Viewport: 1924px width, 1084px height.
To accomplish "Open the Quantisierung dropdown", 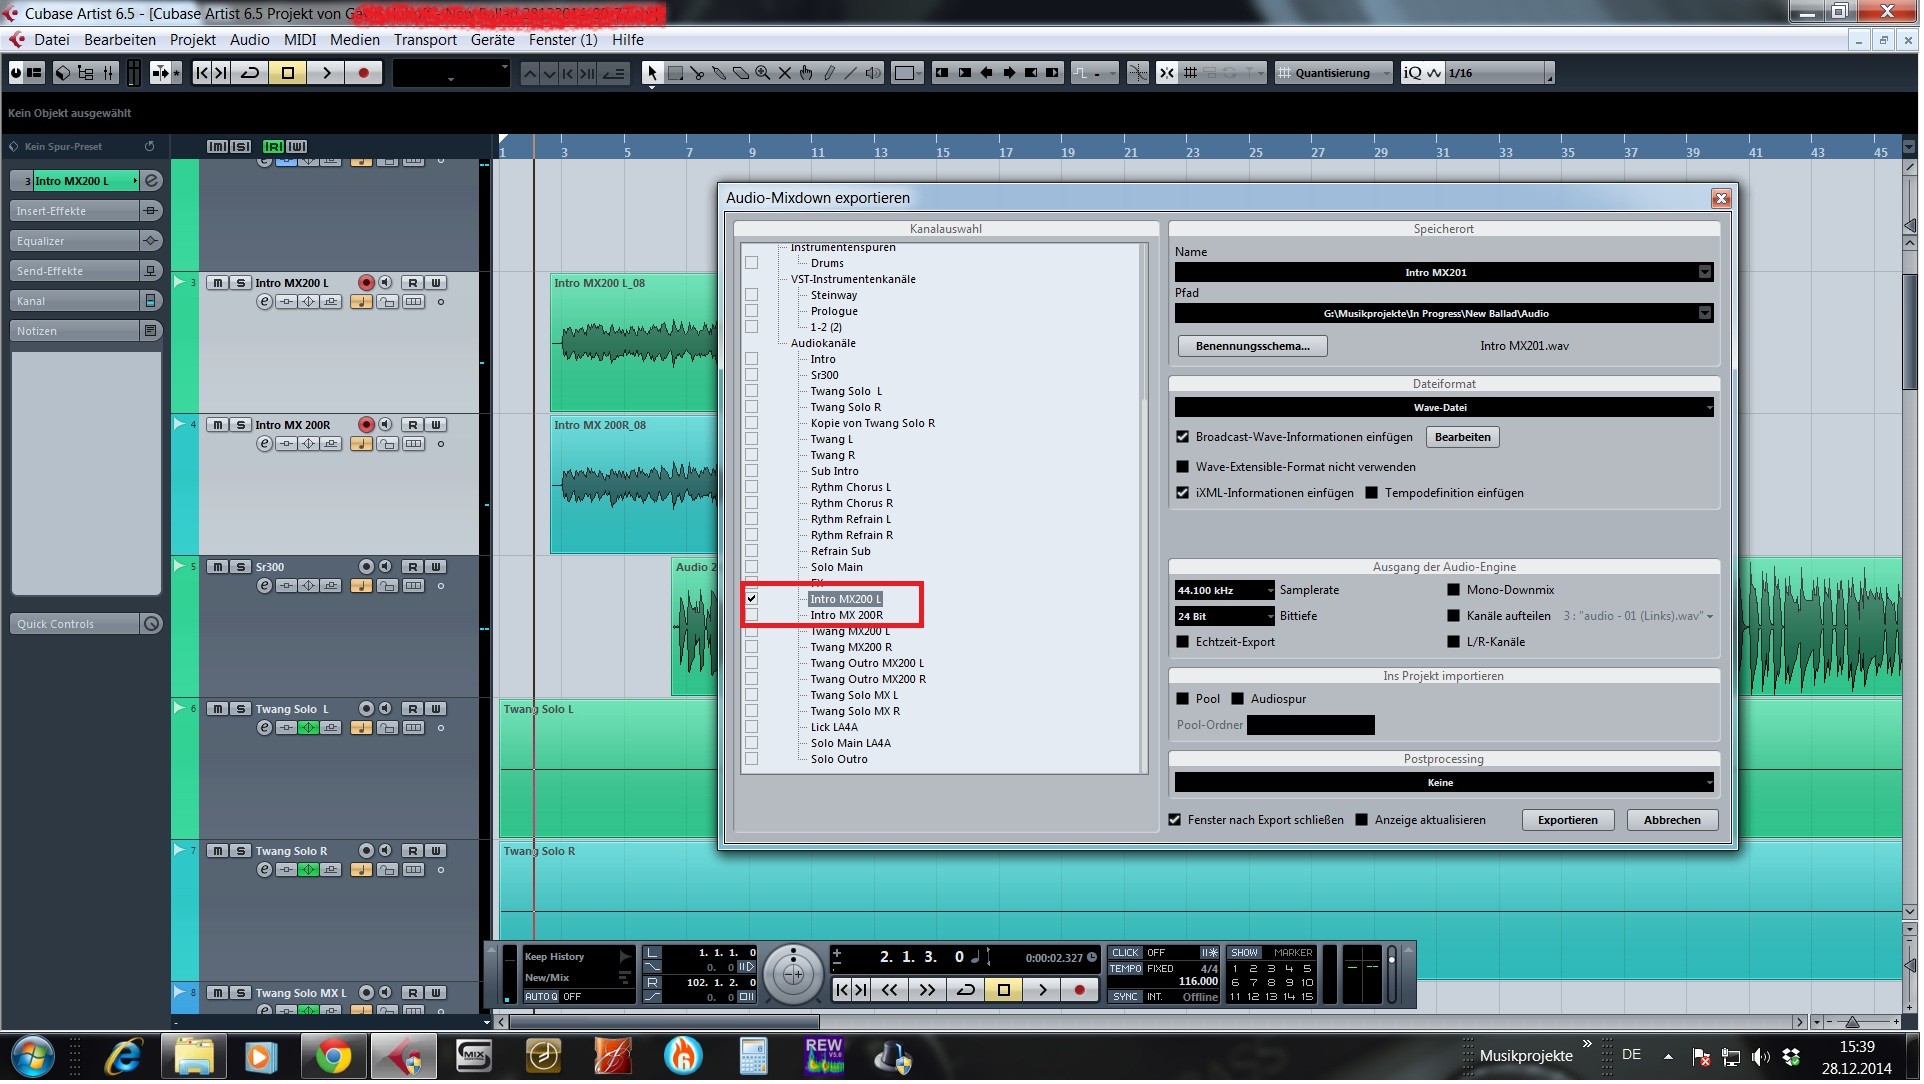I will pyautogui.click(x=1335, y=73).
